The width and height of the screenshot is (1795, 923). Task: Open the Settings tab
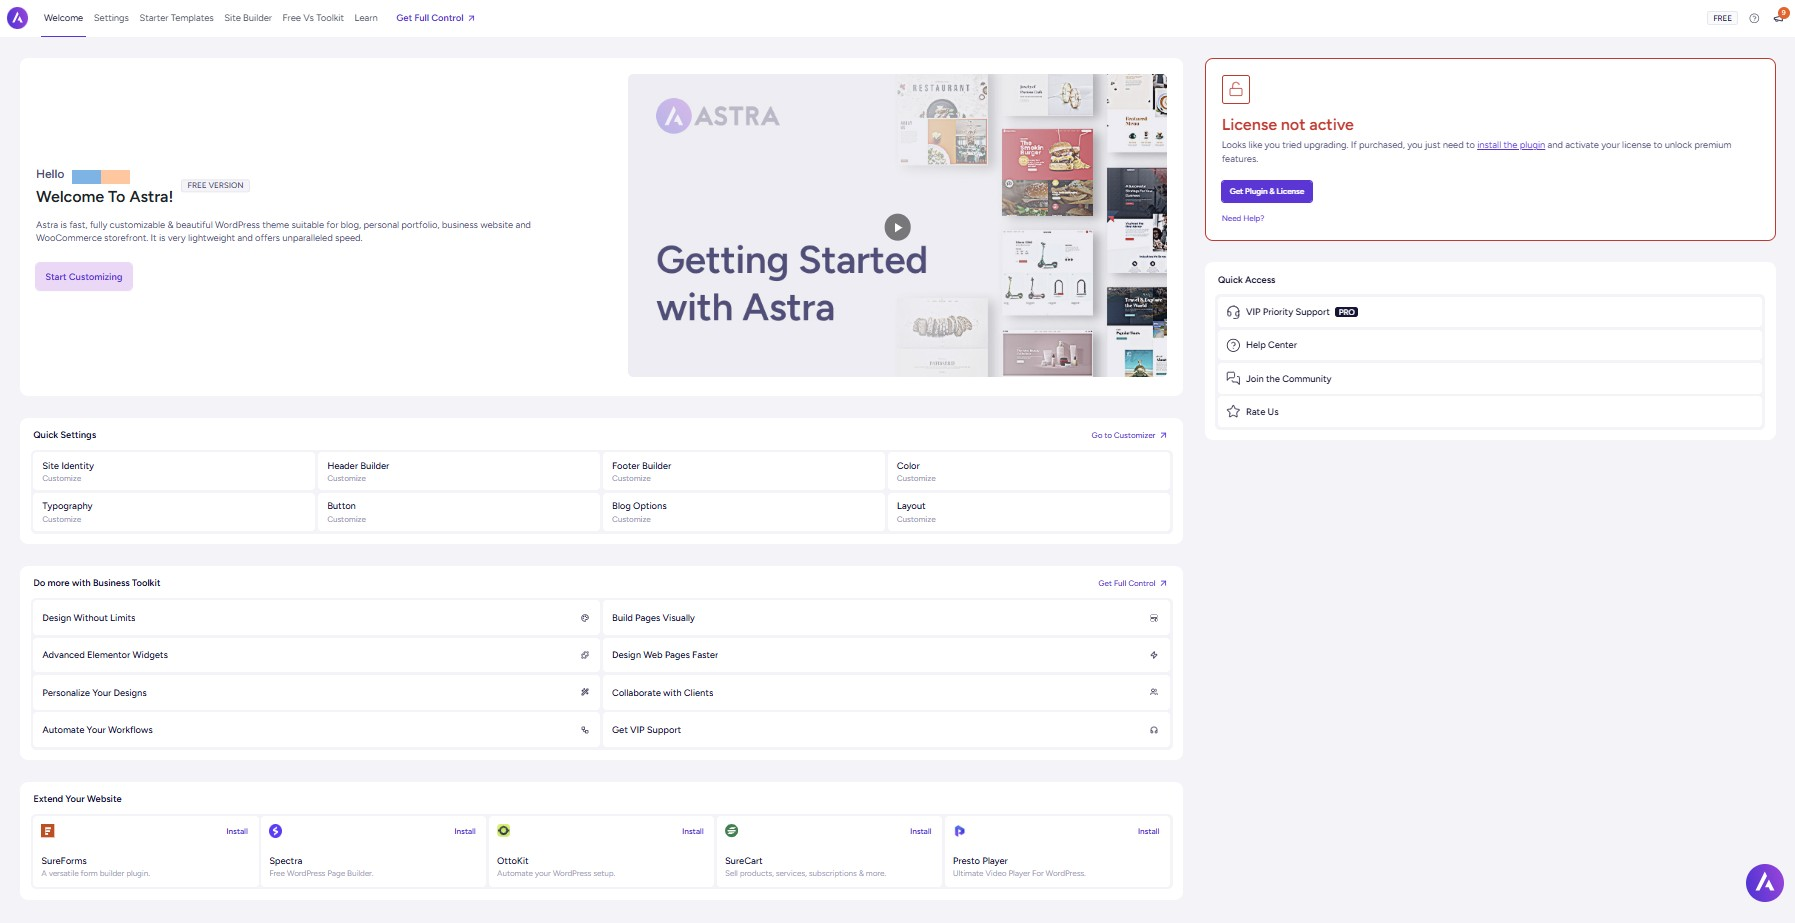(111, 18)
